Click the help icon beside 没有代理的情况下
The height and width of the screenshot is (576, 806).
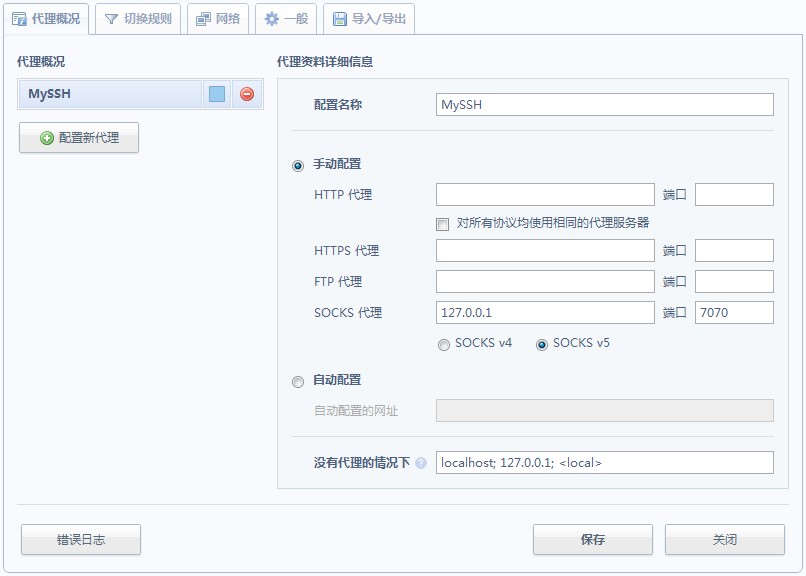coord(421,463)
